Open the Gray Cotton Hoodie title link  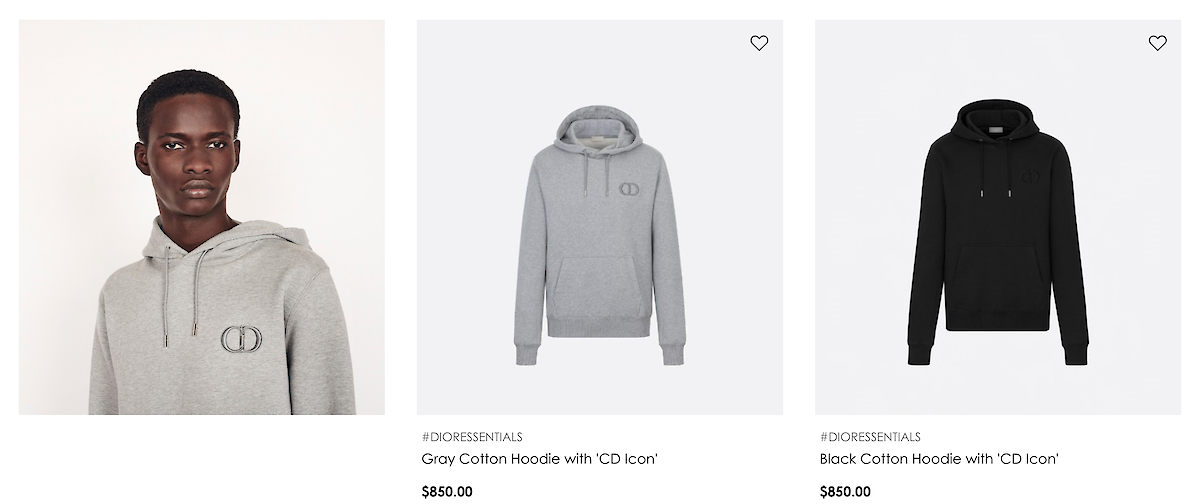539,459
